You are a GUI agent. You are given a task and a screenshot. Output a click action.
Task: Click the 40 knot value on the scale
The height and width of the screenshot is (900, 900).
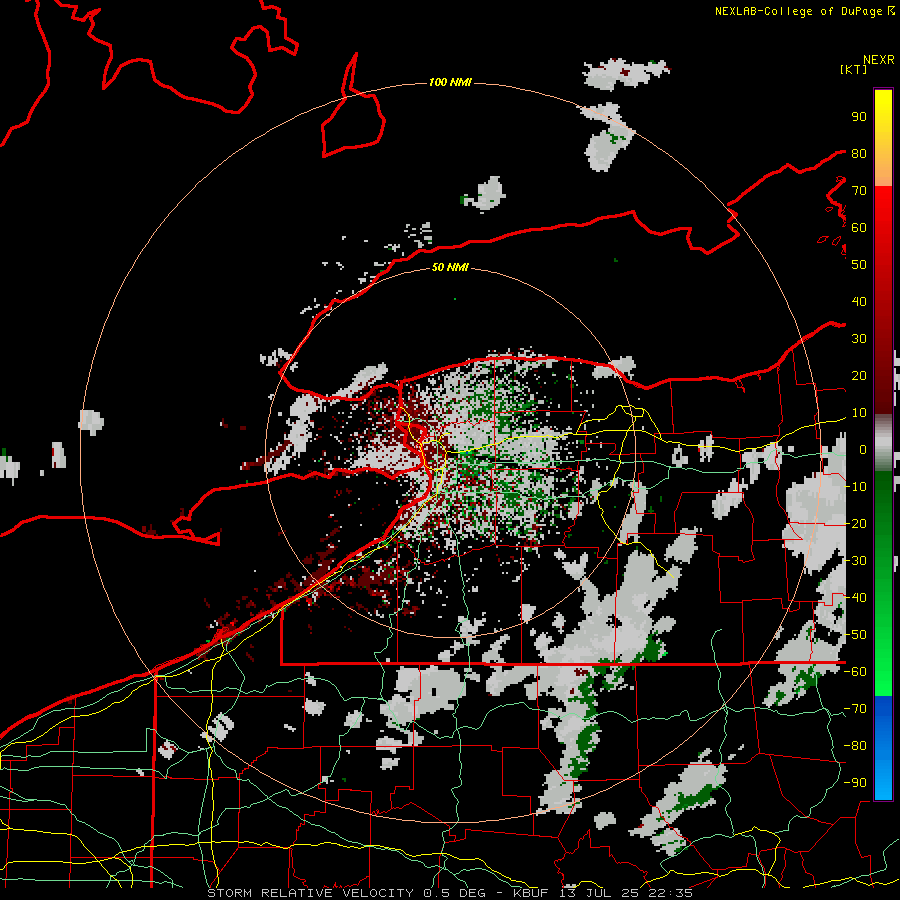[859, 302]
